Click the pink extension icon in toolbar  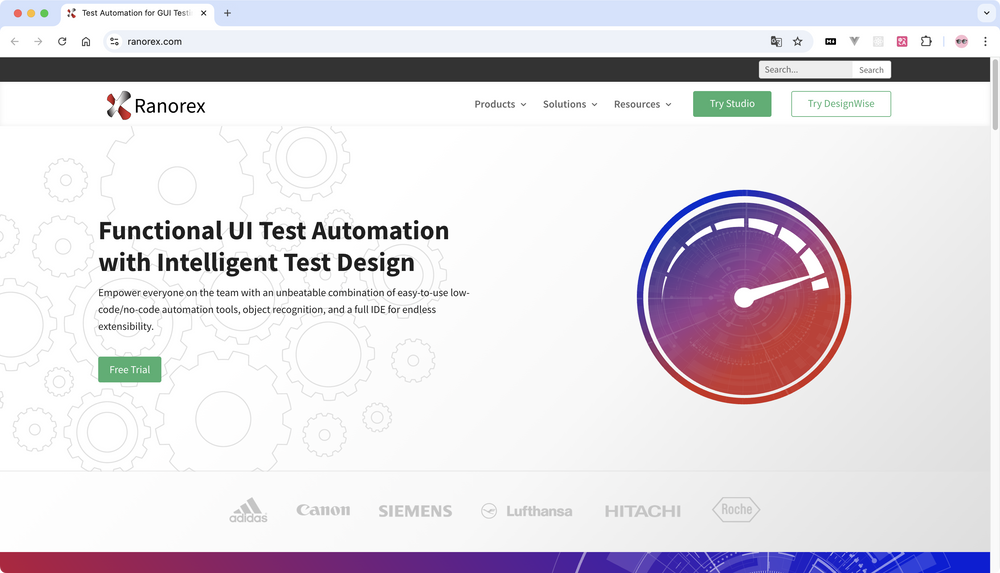(x=902, y=41)
